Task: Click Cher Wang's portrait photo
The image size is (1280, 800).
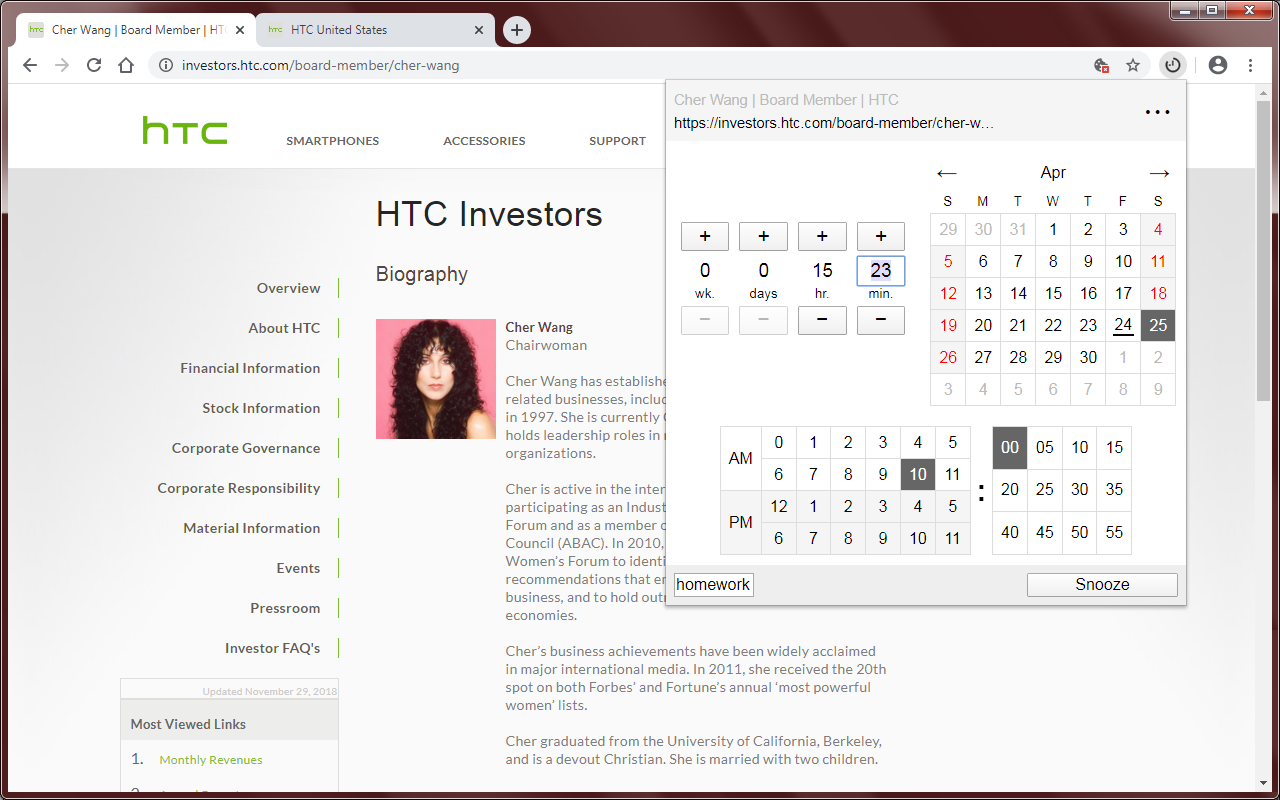Action: pos(436,379)
